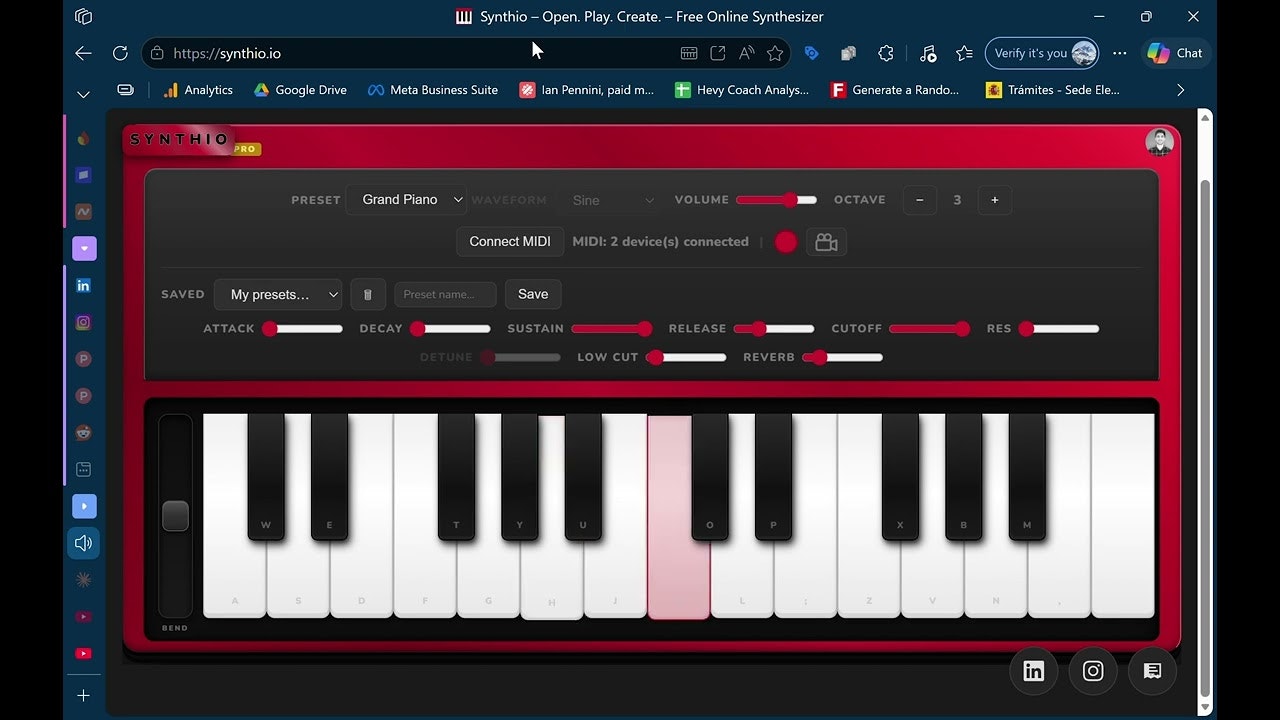Go back using the browser back arrow
This screenshot has height=720, width=1280.
point(83,53)
